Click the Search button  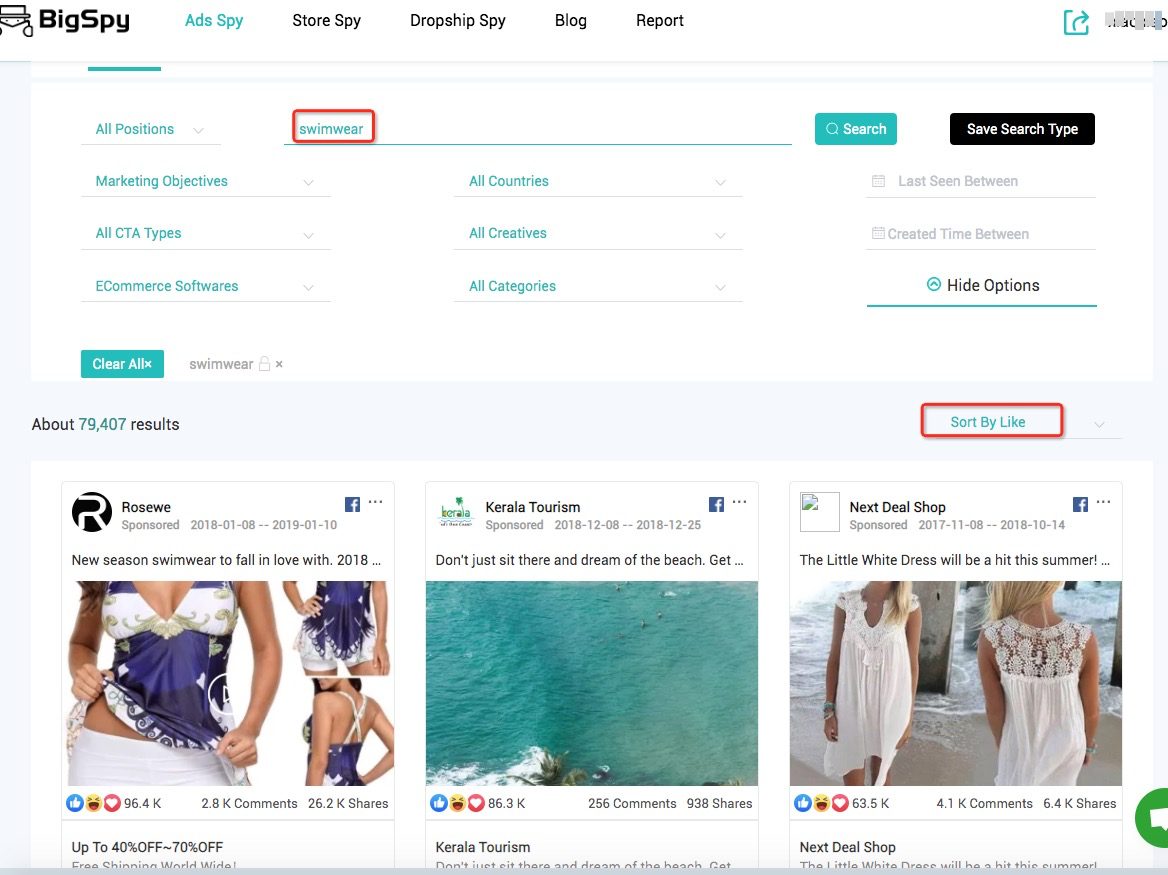tap(855, 129)
